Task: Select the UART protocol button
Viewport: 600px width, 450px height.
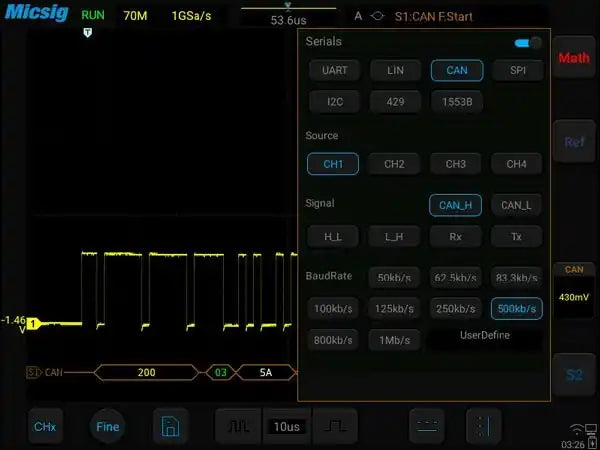Action: click(x=333, y=70)
